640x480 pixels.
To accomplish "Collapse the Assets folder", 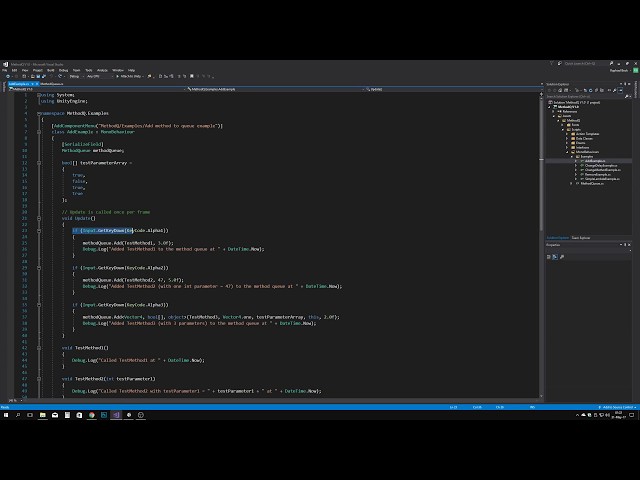I will pyautogui.click(x=554, y=116).
